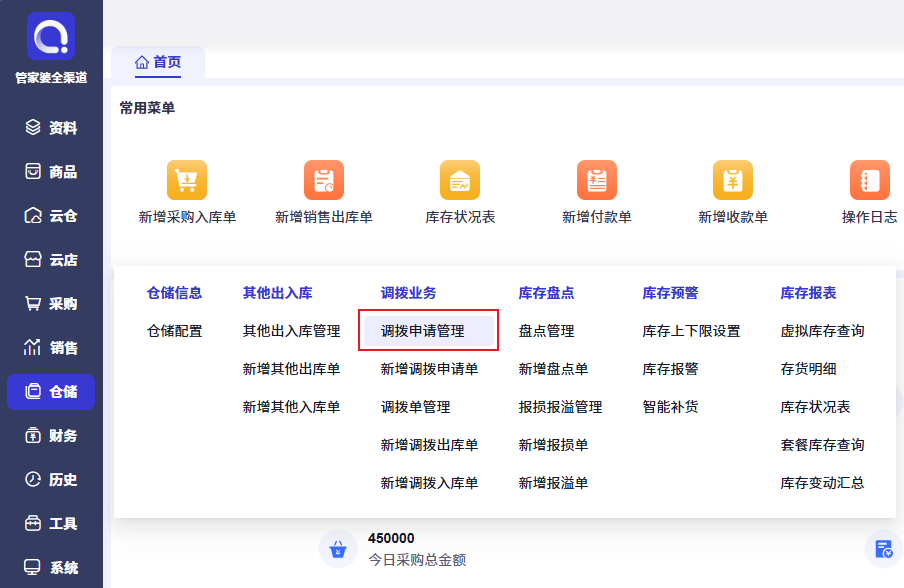This screenshot has width=904, height=588.
Task: Click the 新增收款单 shortcut icon
Action: point(733,180)
